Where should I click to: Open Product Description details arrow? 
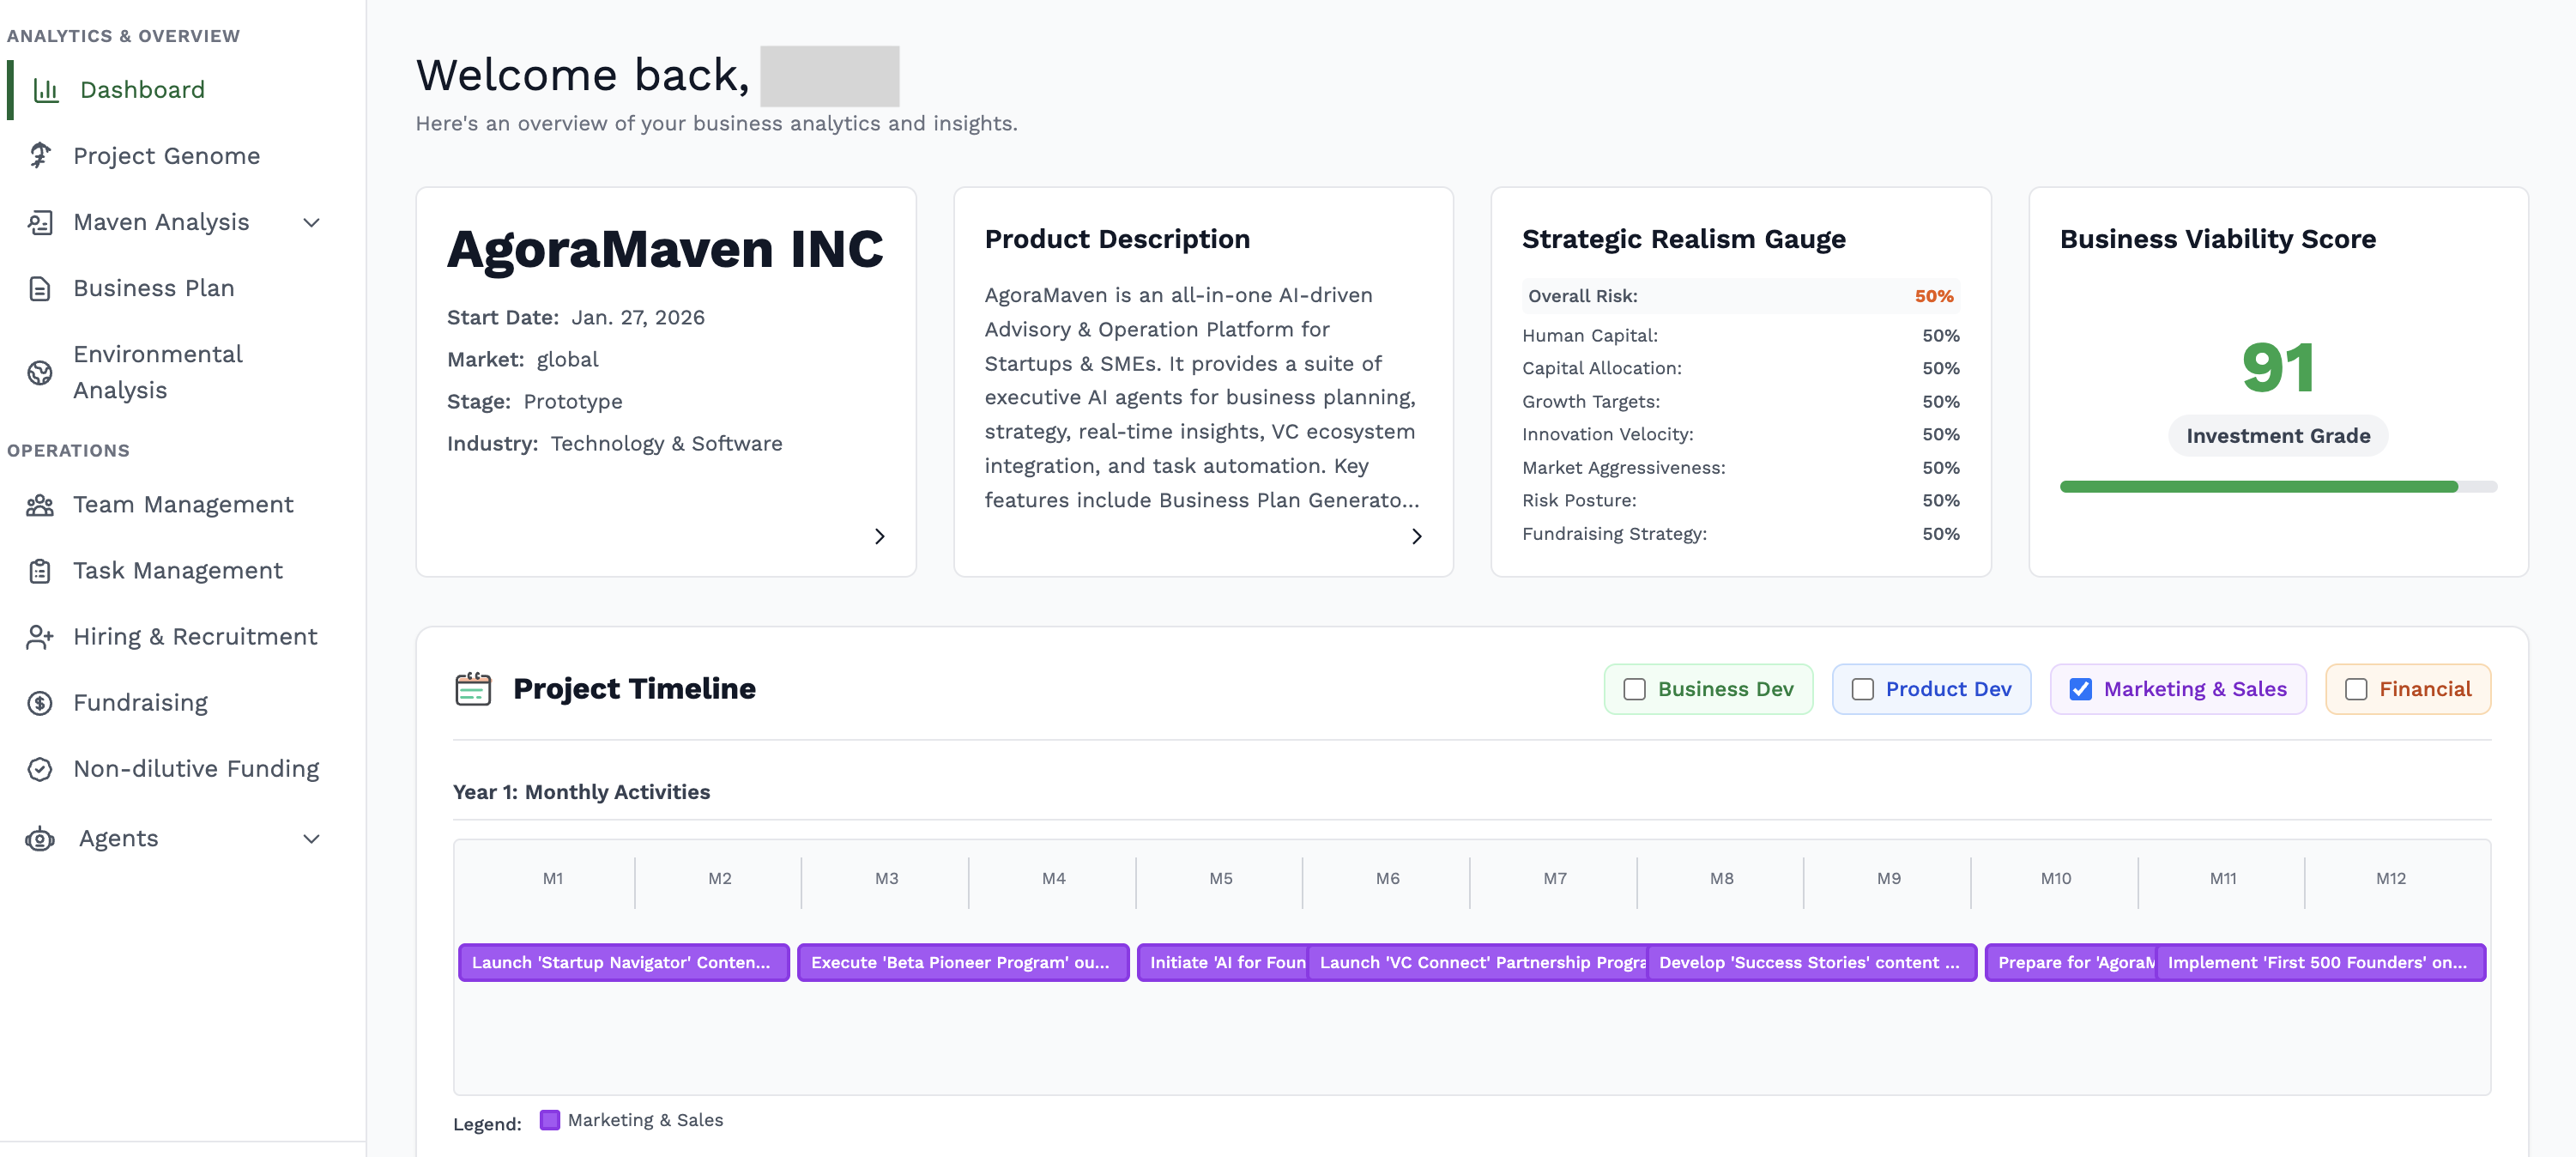click(x=1416, y=537)
